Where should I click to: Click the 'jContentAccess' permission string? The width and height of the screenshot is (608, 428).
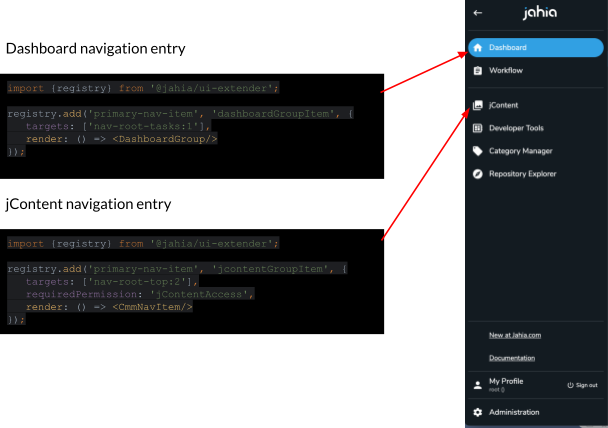(199, 294)
